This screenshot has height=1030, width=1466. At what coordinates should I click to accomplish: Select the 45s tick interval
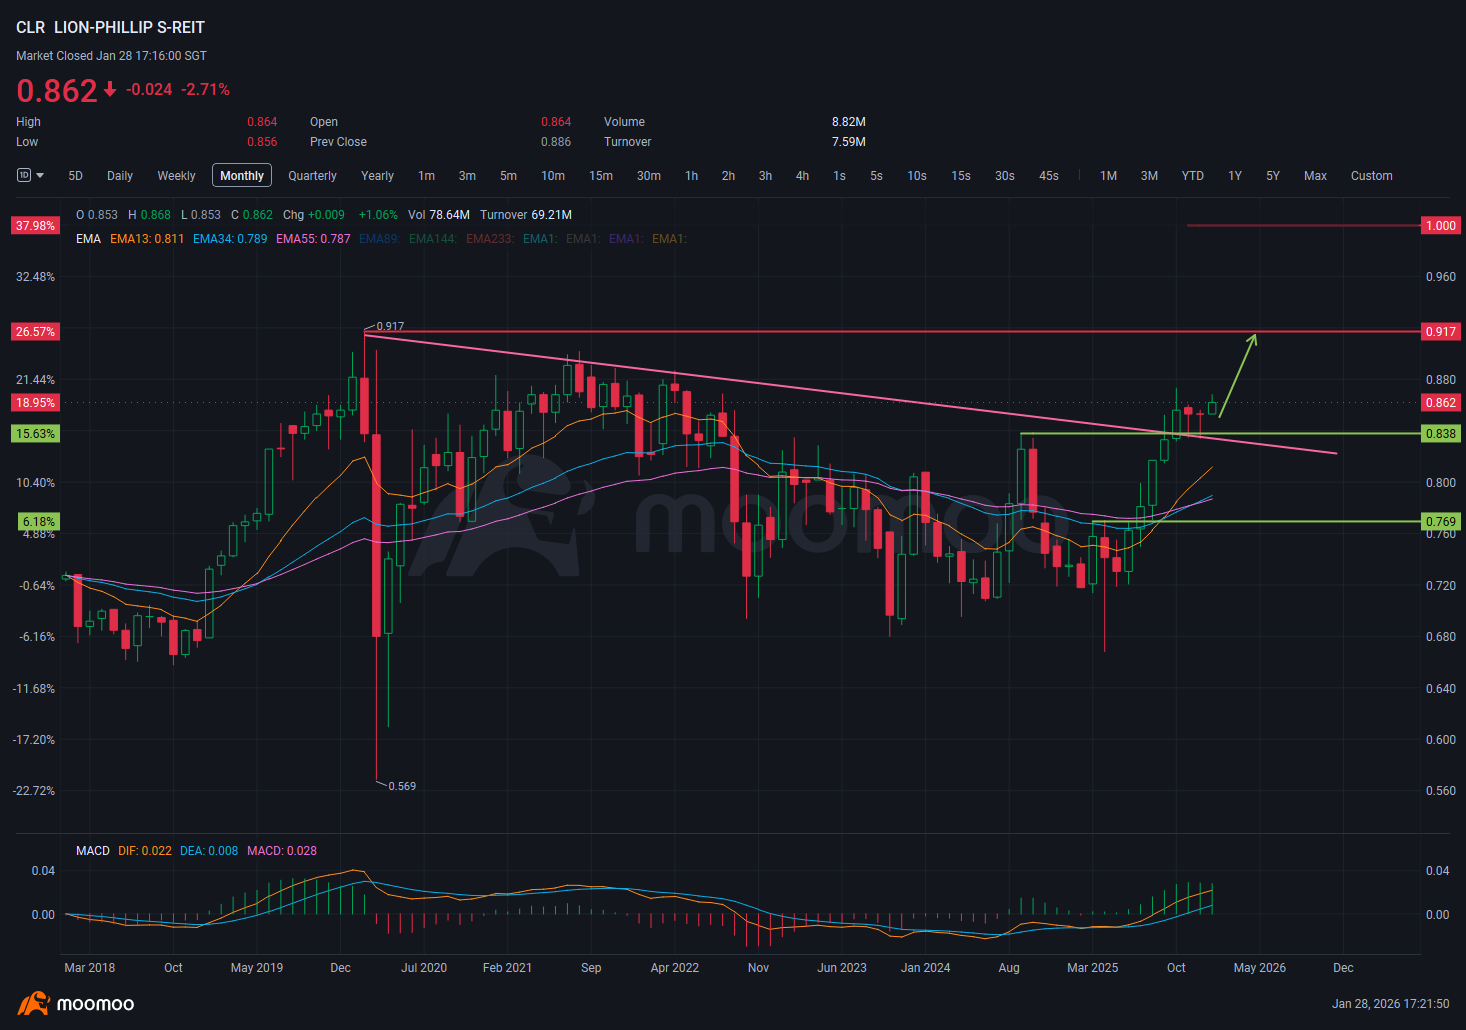click(1049, 176)
